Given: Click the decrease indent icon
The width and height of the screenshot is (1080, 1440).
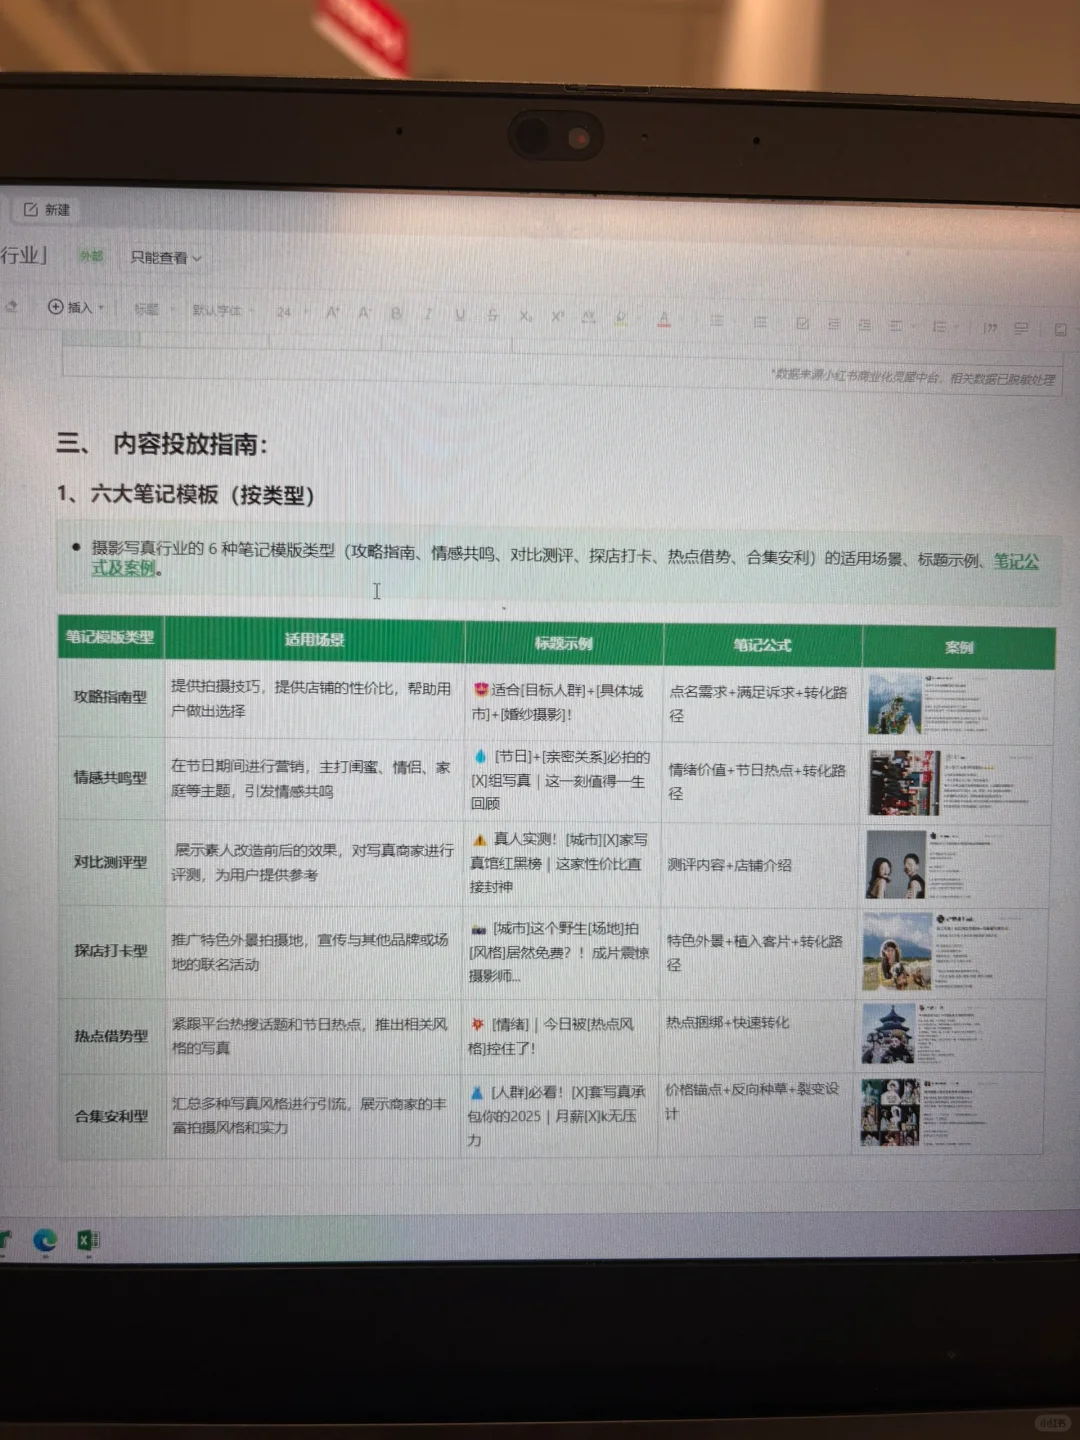Looking at the screenshot, I should tap(834, 324).
